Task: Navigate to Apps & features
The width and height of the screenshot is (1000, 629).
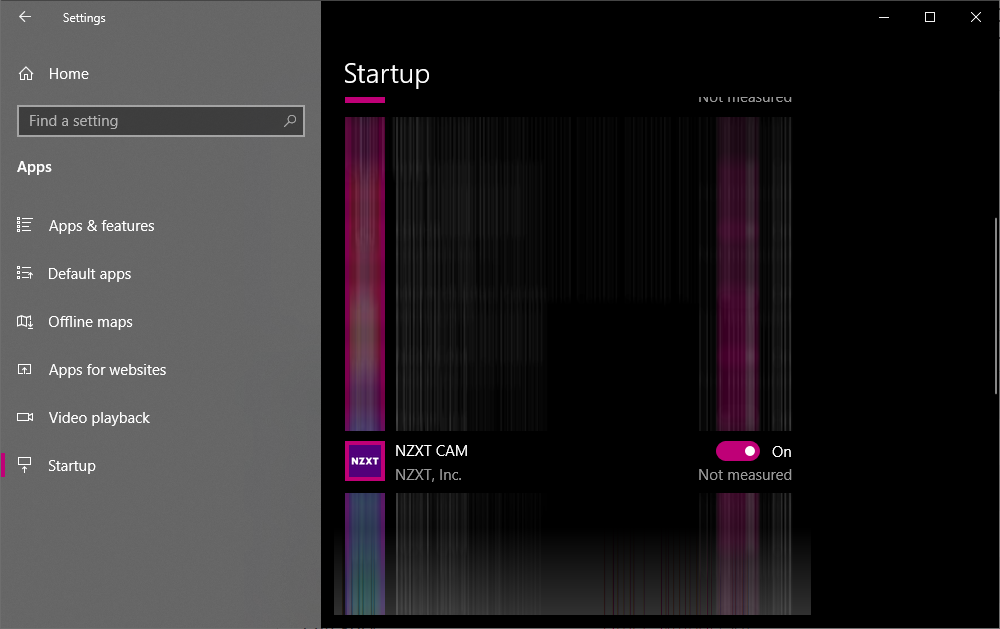Action: (x=100, y=225)
